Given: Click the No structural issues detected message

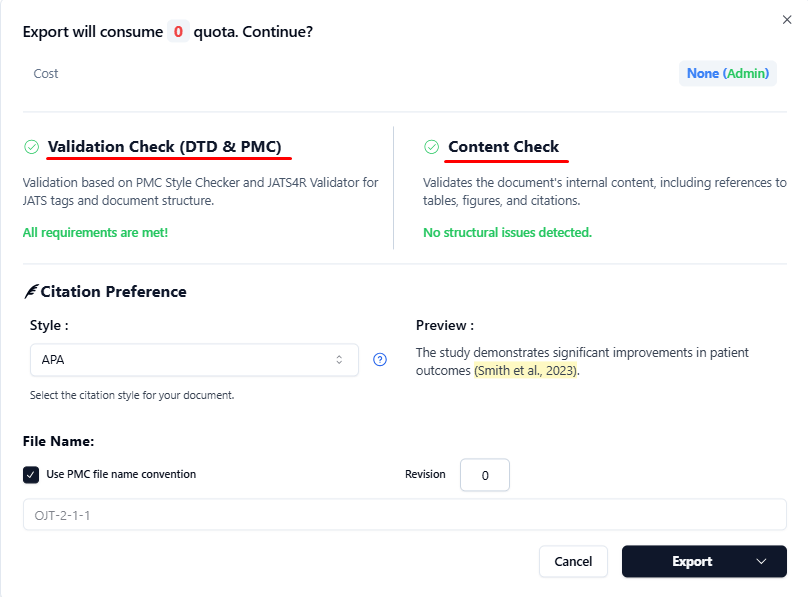Looking at the screenshot, I should point(507,232).
